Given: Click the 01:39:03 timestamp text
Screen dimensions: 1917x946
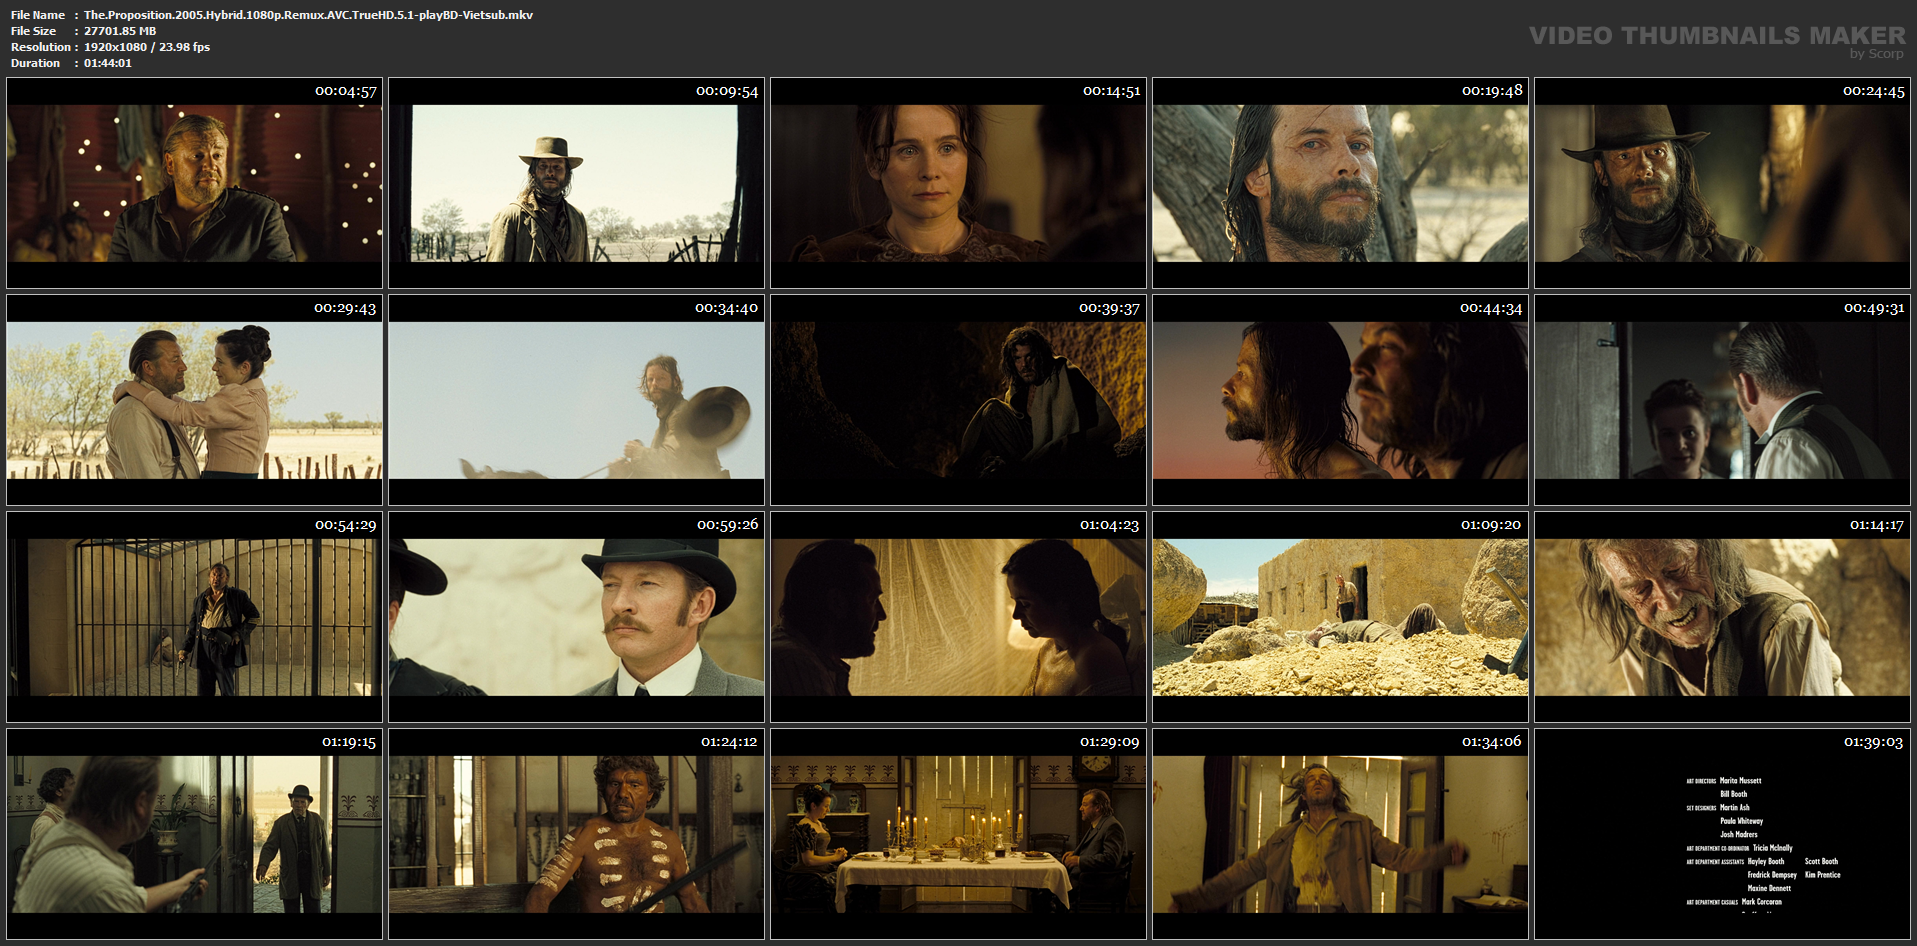Looking at the screenshot, I should pos(1874,742).
